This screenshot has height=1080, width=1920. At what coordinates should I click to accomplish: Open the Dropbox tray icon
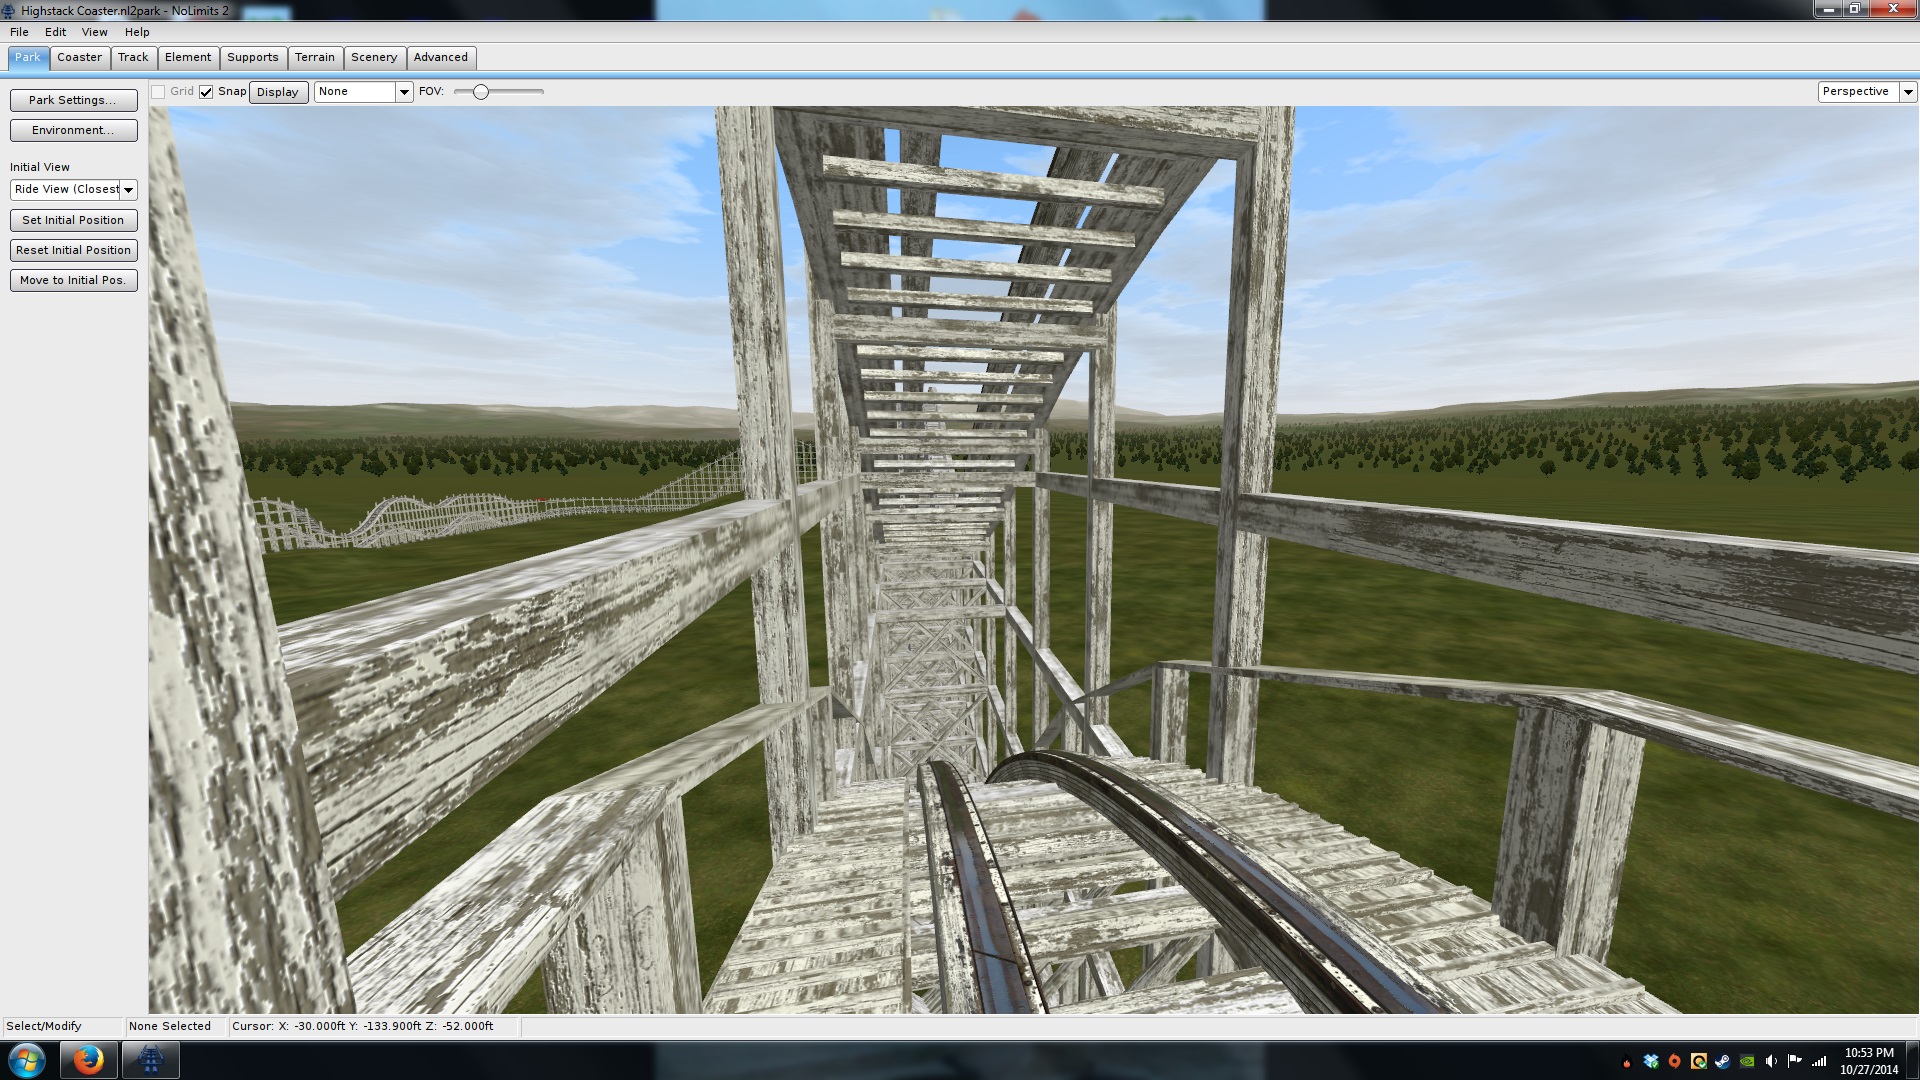[1651, 1061]
